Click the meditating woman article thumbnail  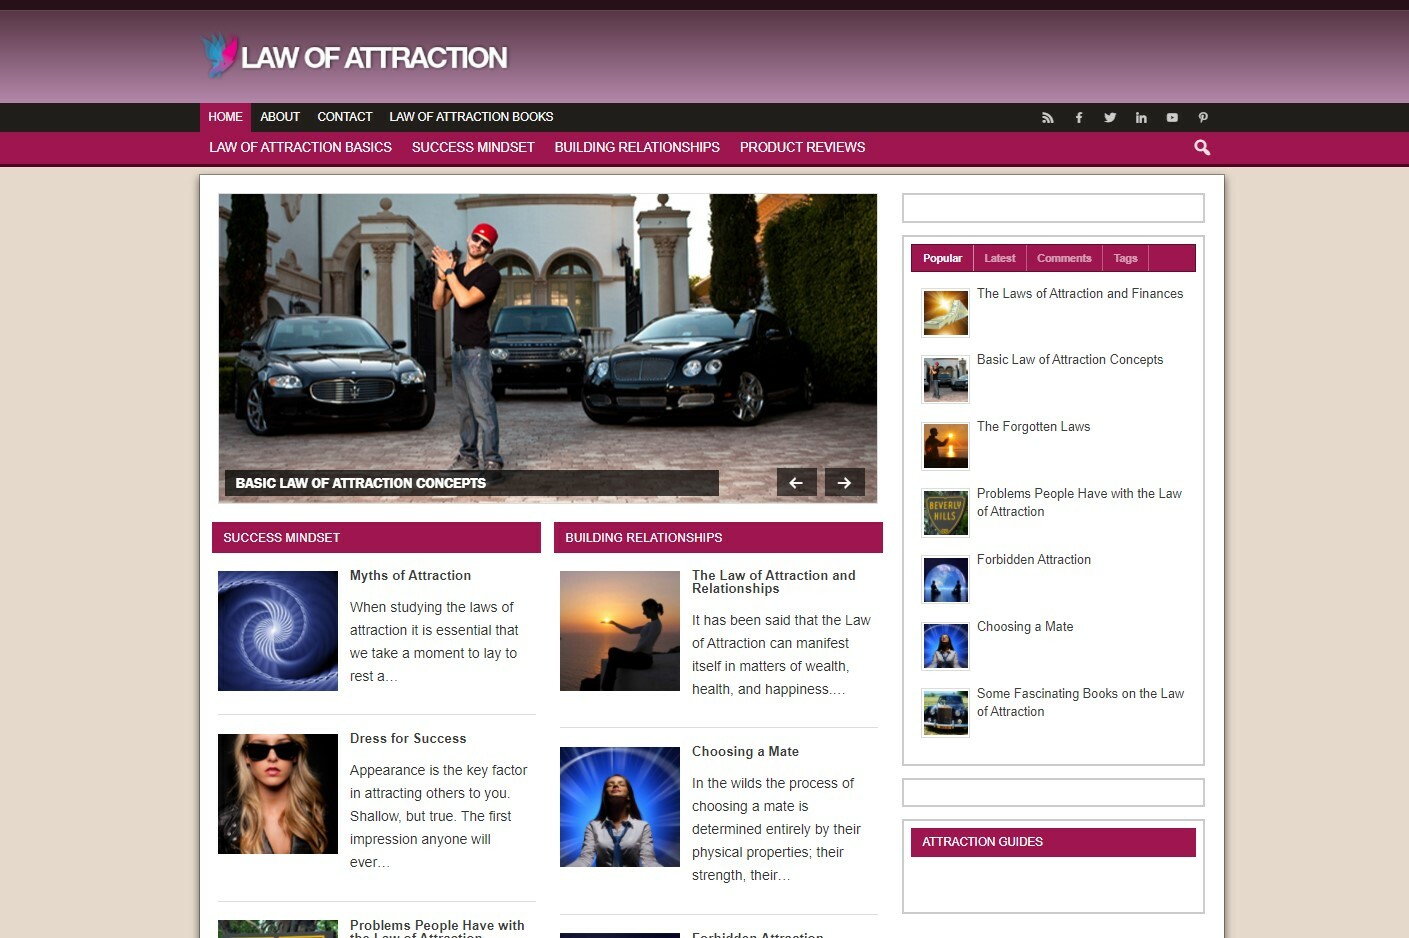tap(620, 807)
